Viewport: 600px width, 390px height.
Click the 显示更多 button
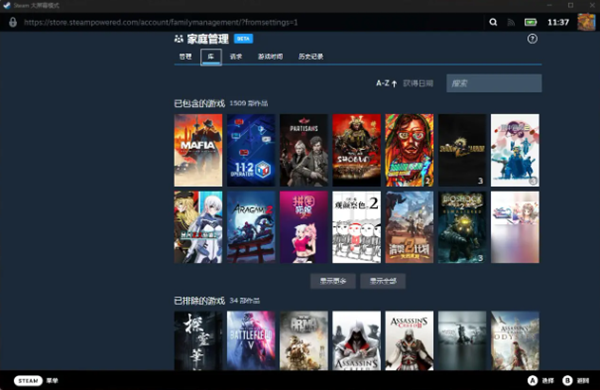[333, 281]
